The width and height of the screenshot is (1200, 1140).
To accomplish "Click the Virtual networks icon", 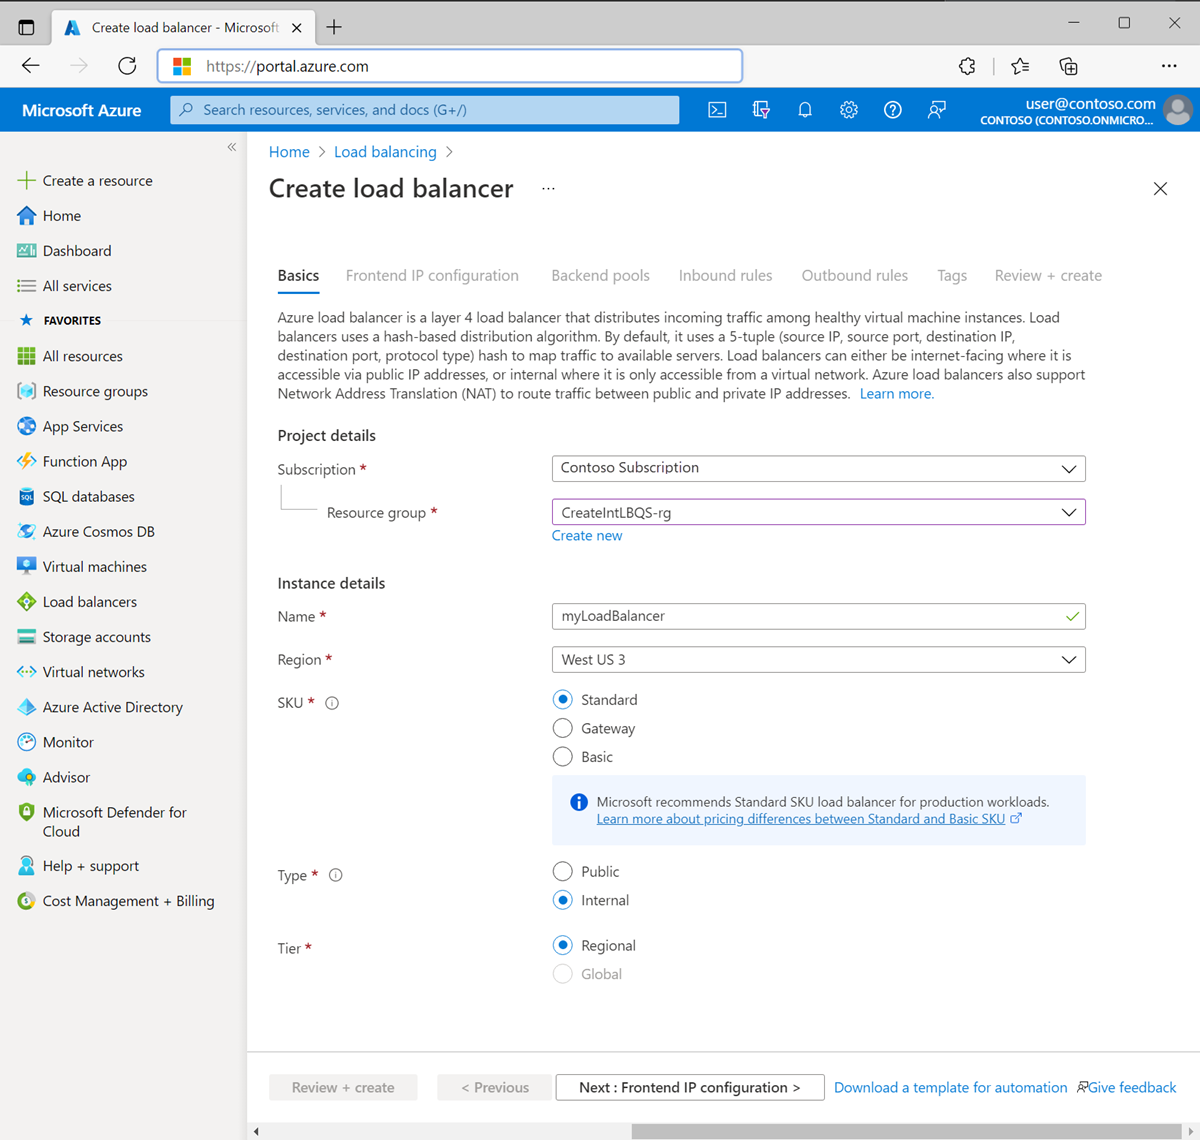I will (x=26, y=672).
